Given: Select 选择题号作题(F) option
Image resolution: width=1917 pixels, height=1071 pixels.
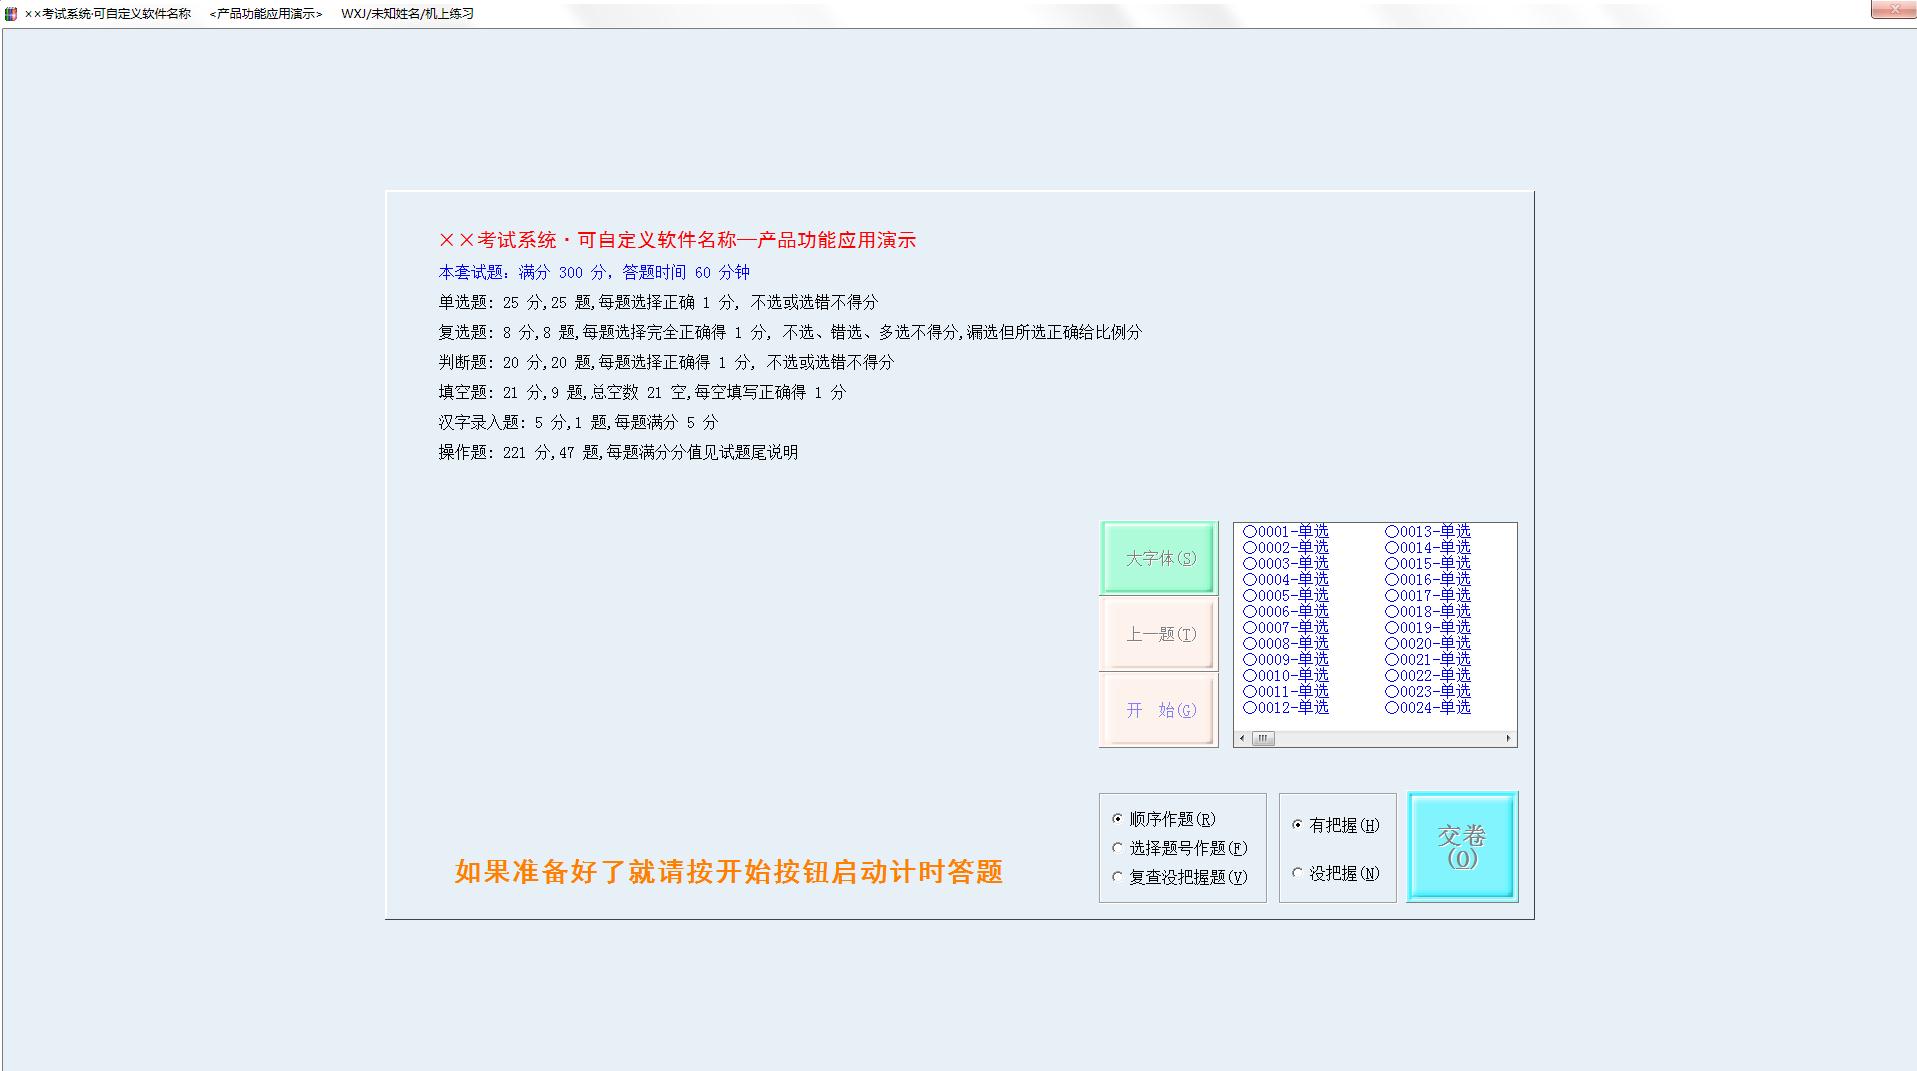Looking at the screenshot, I should click(1180, 848).
